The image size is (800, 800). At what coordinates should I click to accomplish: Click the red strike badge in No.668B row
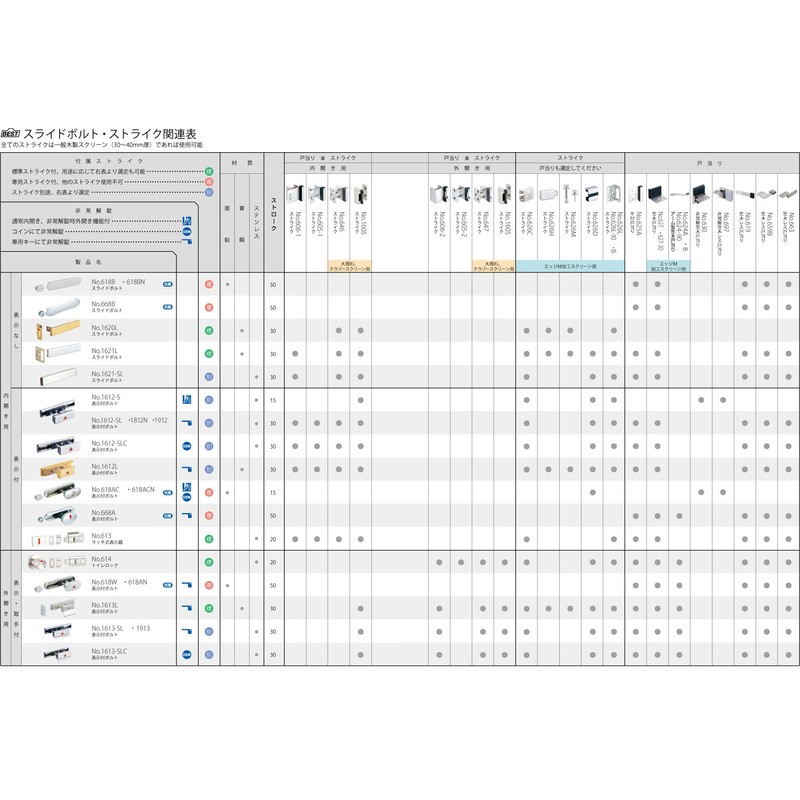(210, 307)
